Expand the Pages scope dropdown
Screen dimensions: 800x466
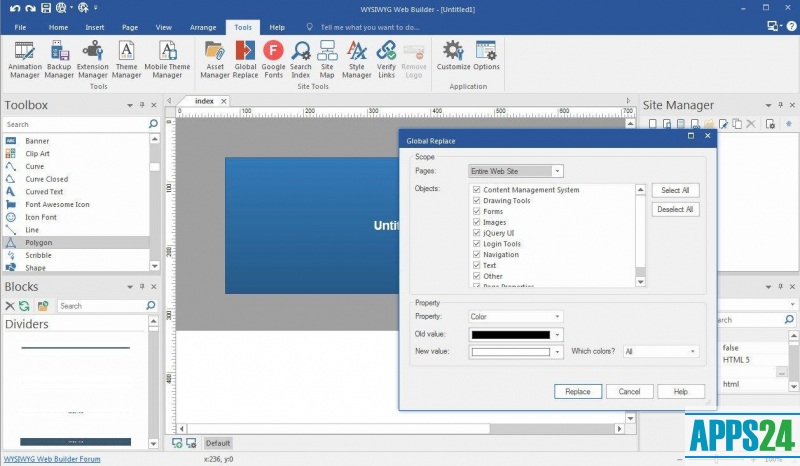pyautogui.click(x=516, y=171)
